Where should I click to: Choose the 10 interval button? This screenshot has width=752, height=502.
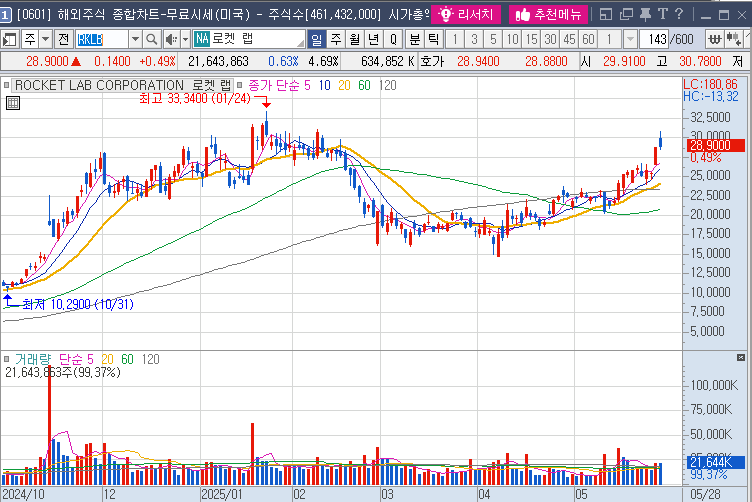pos(512,39)
